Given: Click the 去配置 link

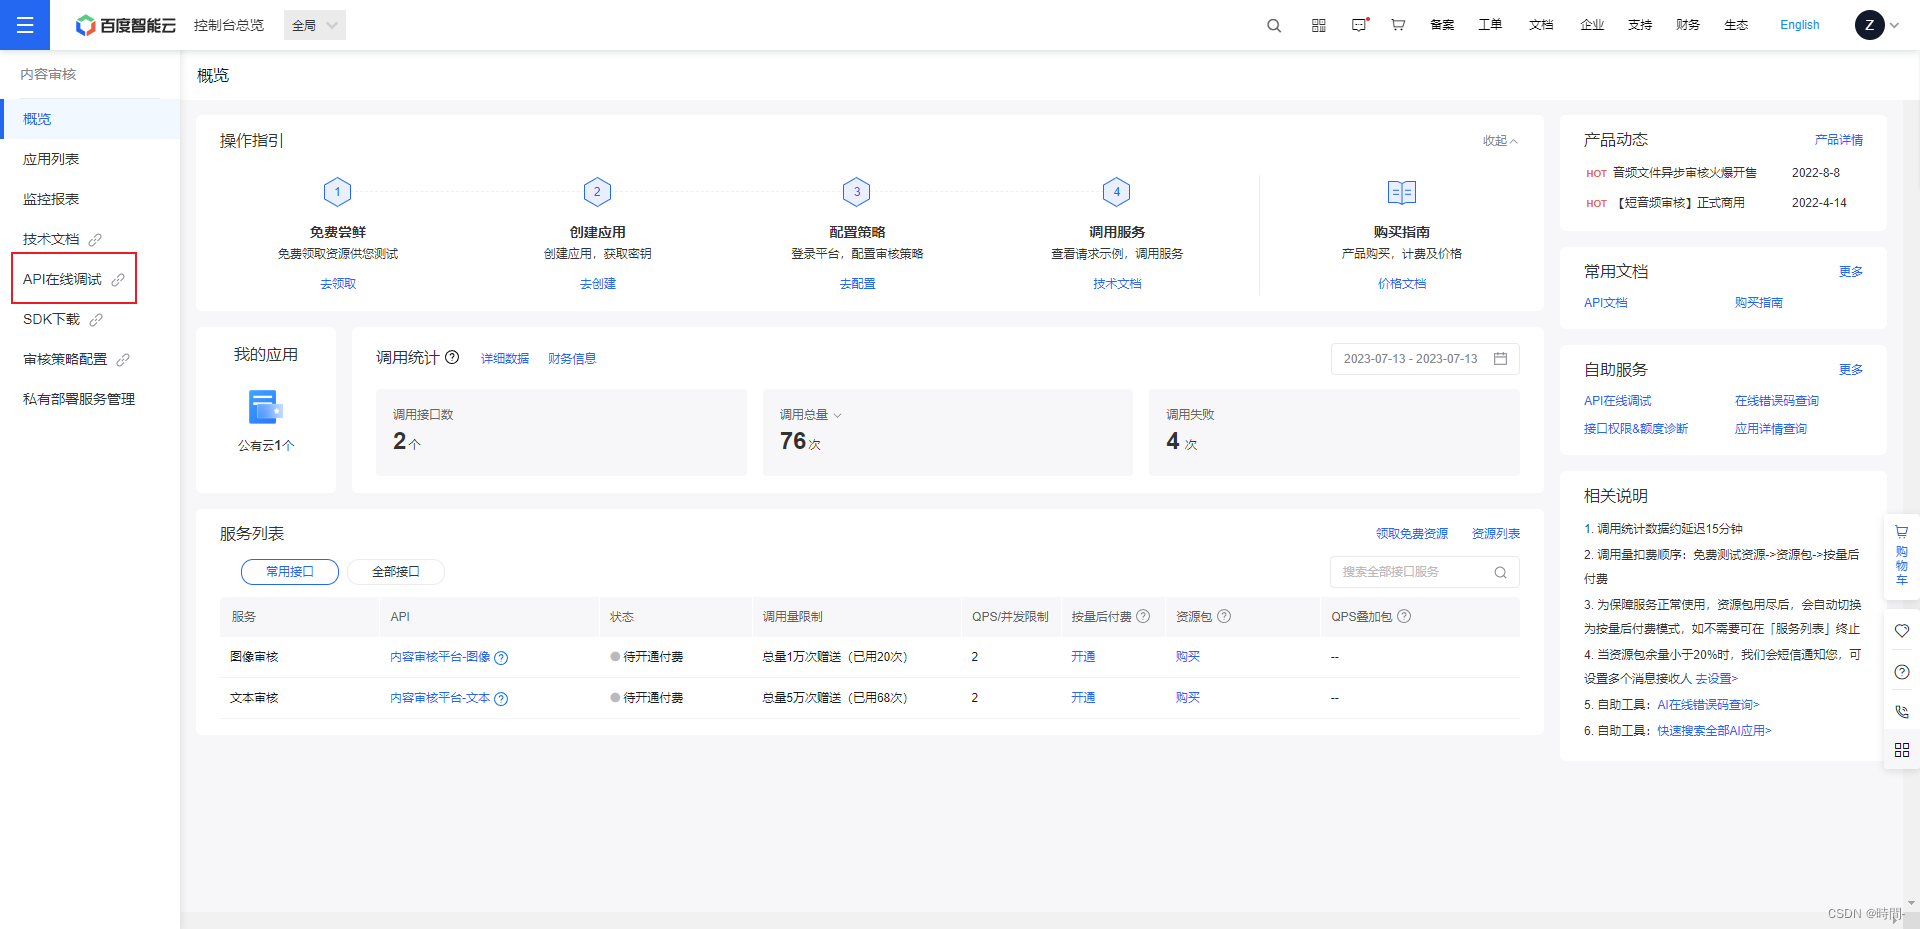Looking at the screenshot, I should (x=857, y=284).
